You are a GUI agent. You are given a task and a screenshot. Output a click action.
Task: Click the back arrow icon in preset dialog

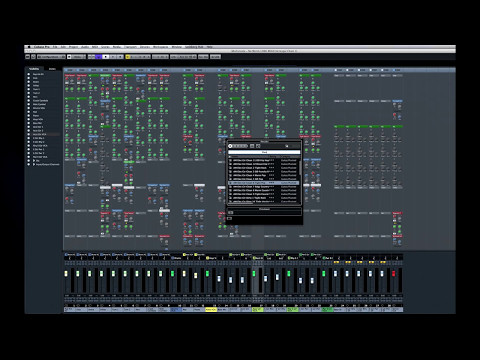point(230,146)
